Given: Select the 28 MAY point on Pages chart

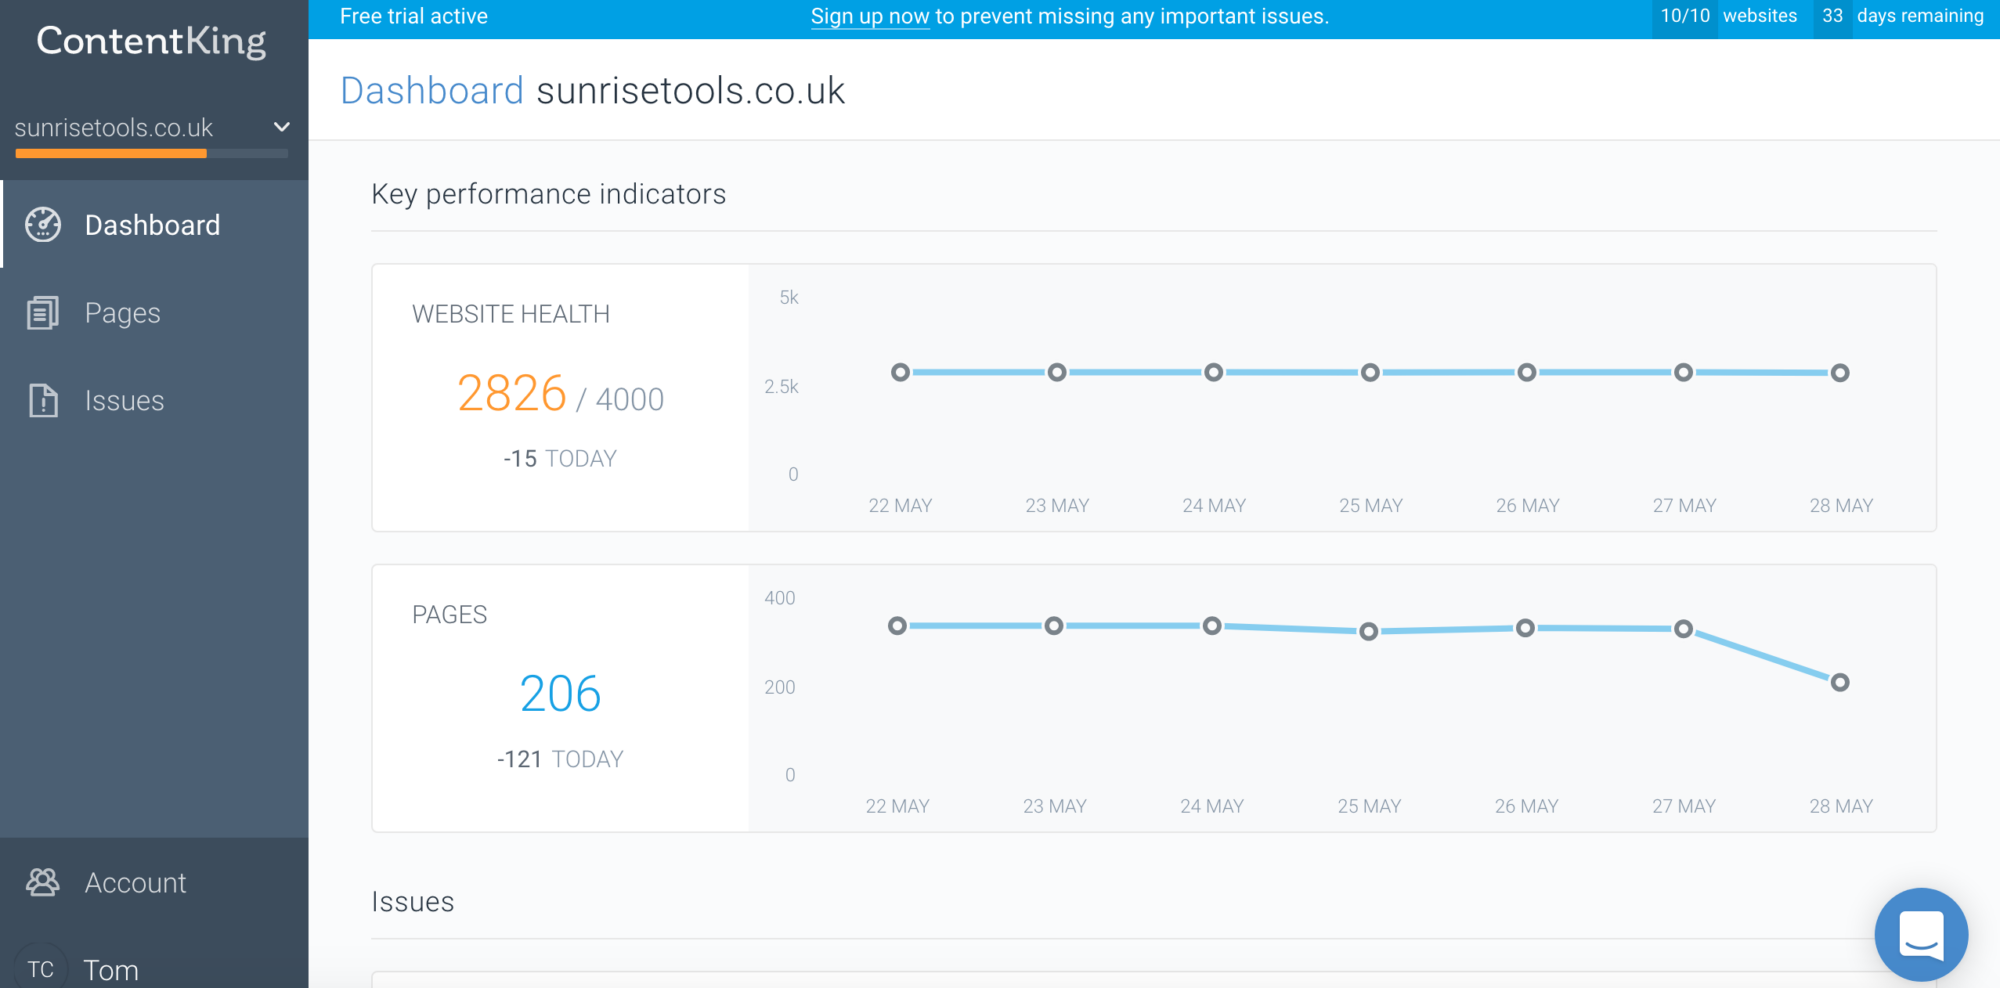Looking at the screenshot, I should [x=1840, y=683].
